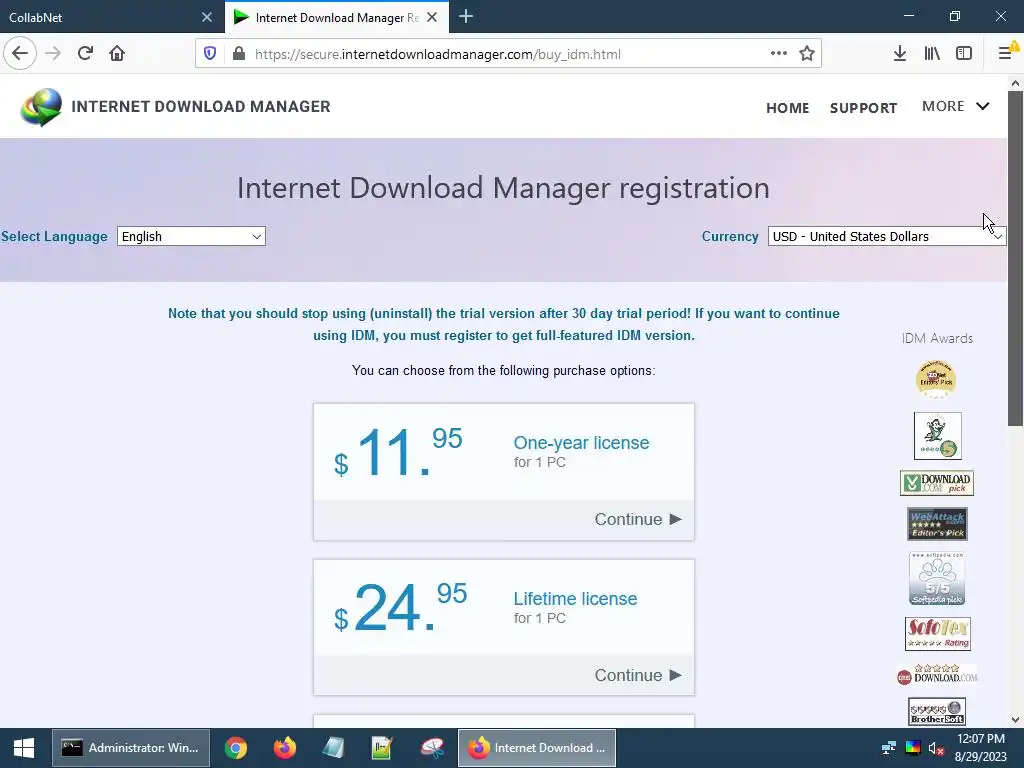Continue with the Lifetime license
Viewport: 1024px width, 768px height.
click(x=637, y=675)
